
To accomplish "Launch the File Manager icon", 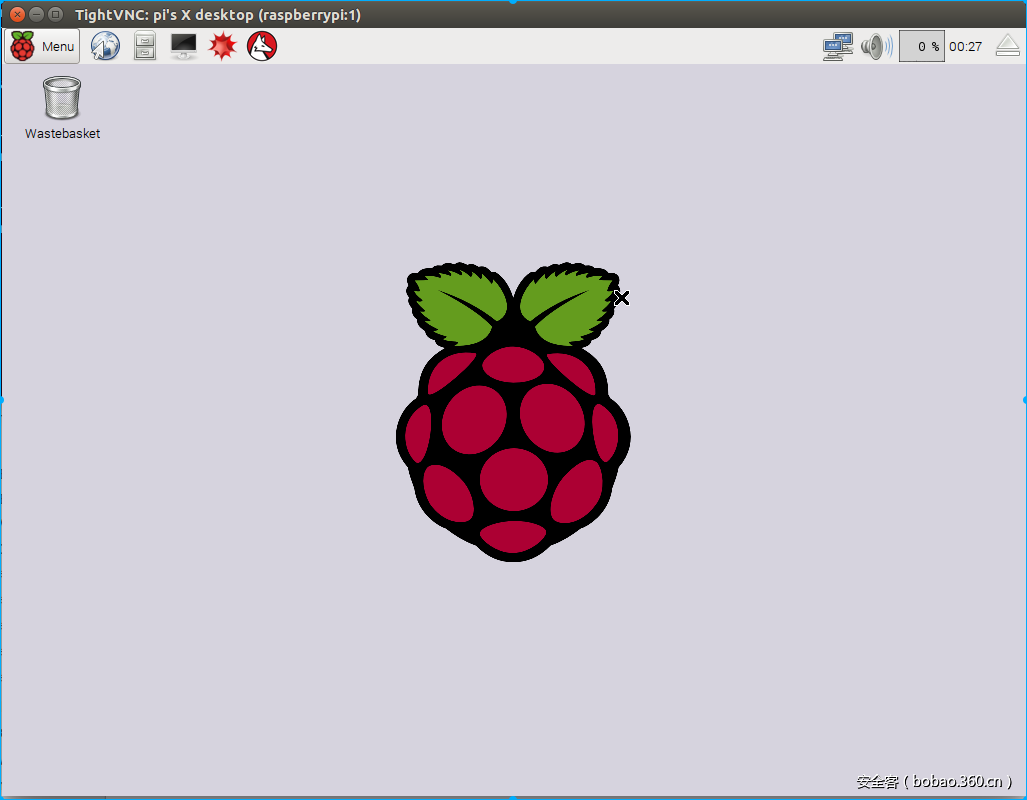I will (x=144, y=46).
